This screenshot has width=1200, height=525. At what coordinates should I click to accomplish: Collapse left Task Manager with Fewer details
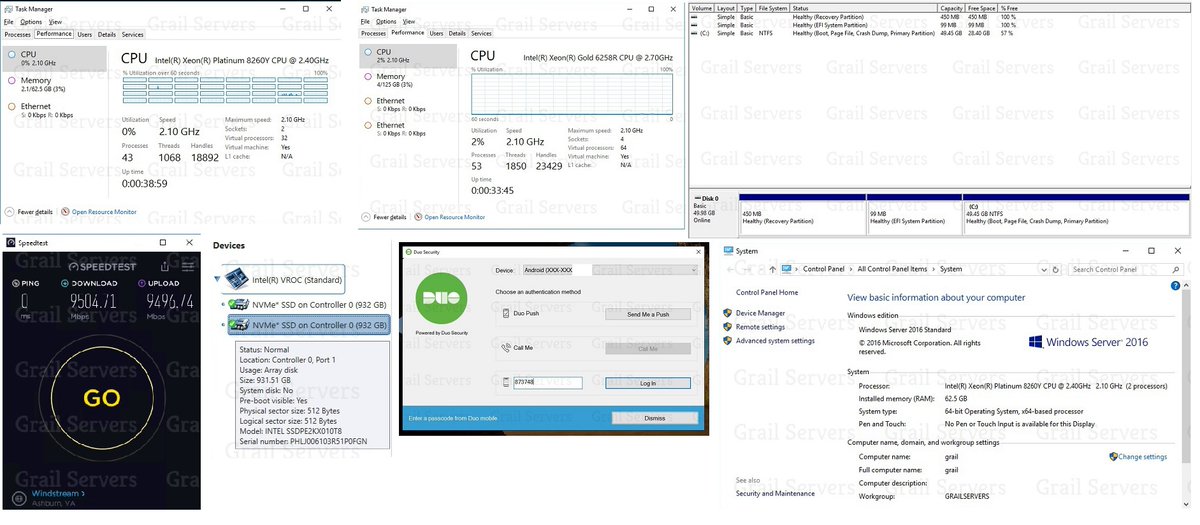pos(30,212)
